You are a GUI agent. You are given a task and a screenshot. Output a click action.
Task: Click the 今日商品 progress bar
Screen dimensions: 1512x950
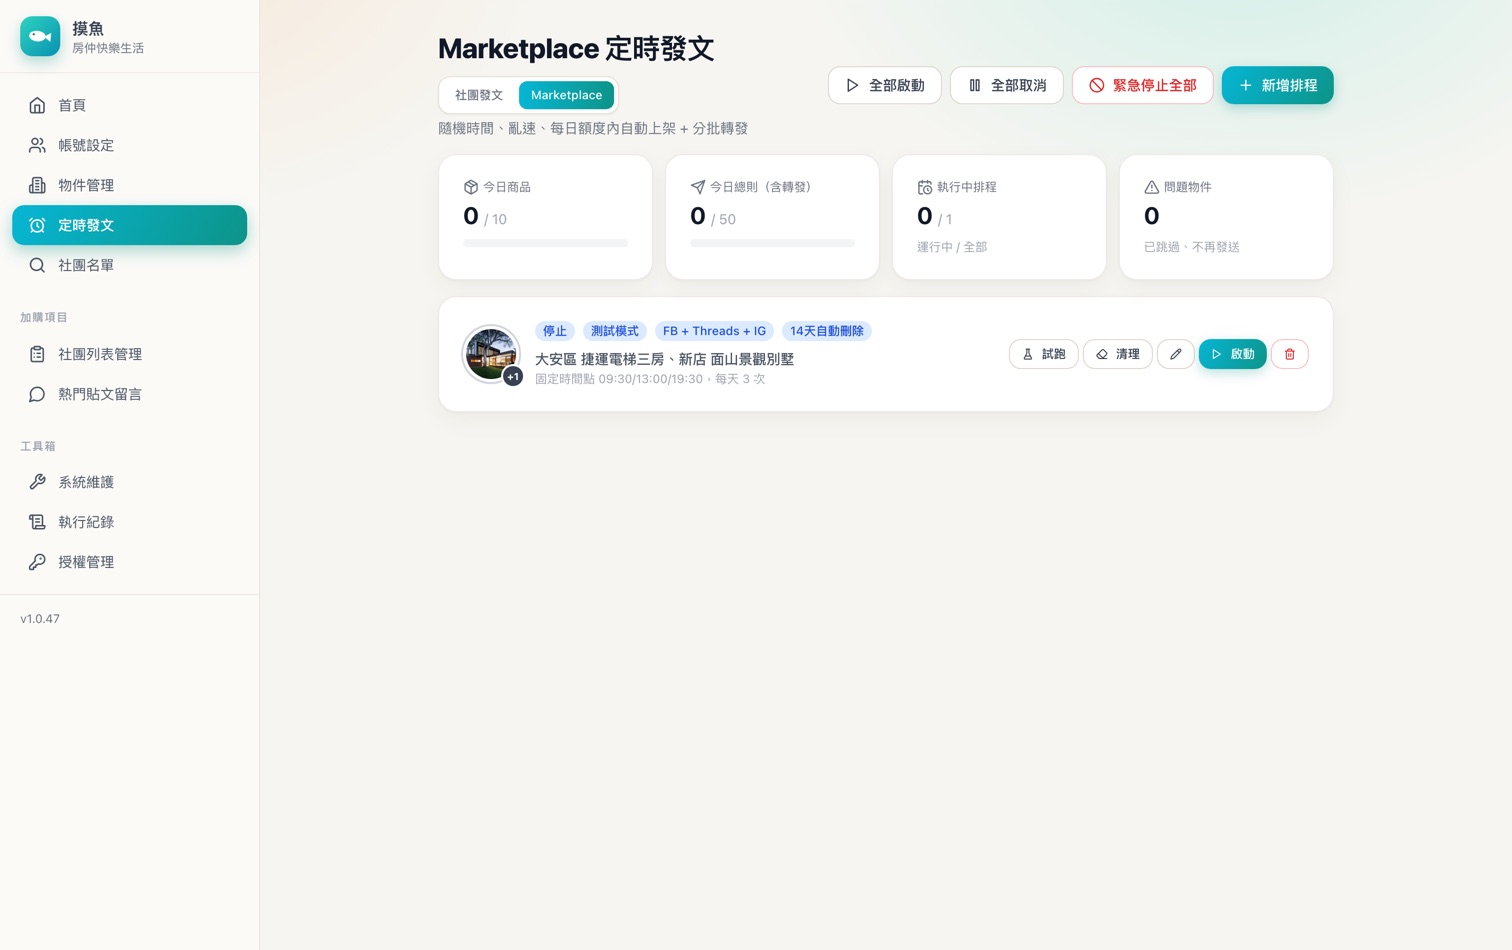tap(545, 243)
